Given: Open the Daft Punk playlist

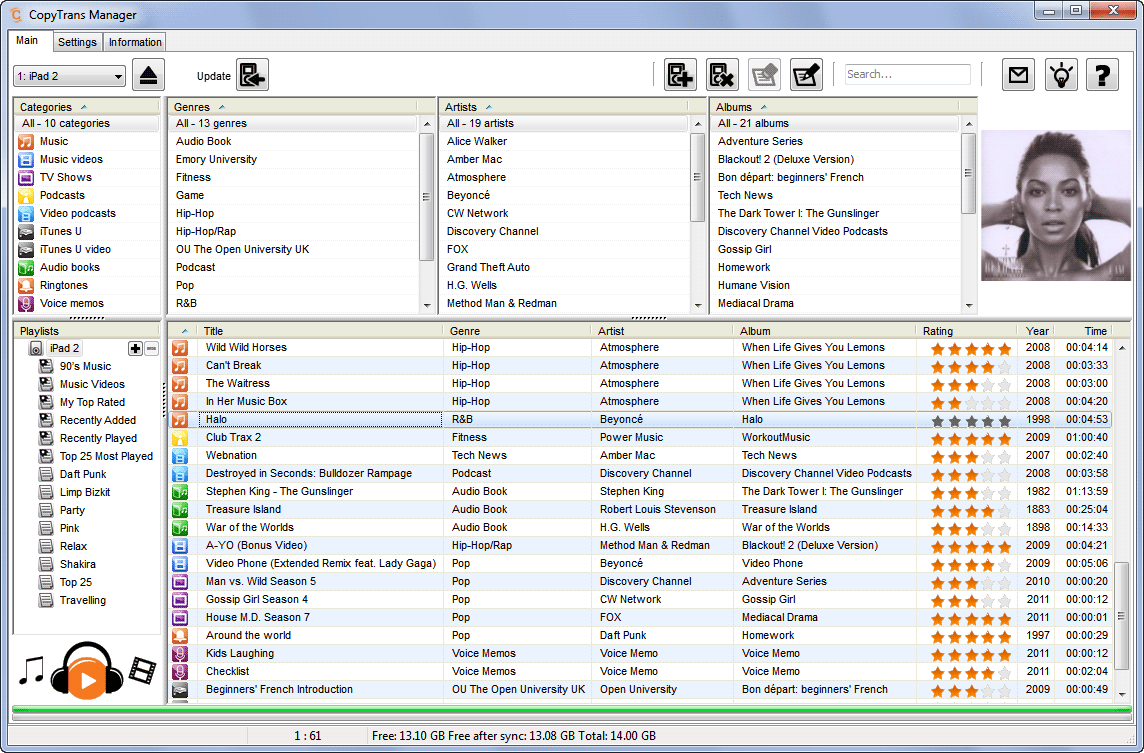Looking at the screenshot, I should click(82, 474).
